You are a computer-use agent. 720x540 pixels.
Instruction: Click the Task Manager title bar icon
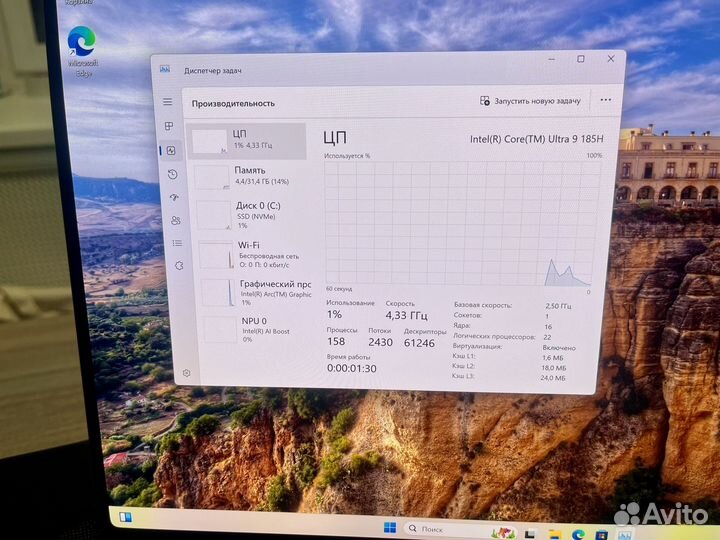[165, 69]
